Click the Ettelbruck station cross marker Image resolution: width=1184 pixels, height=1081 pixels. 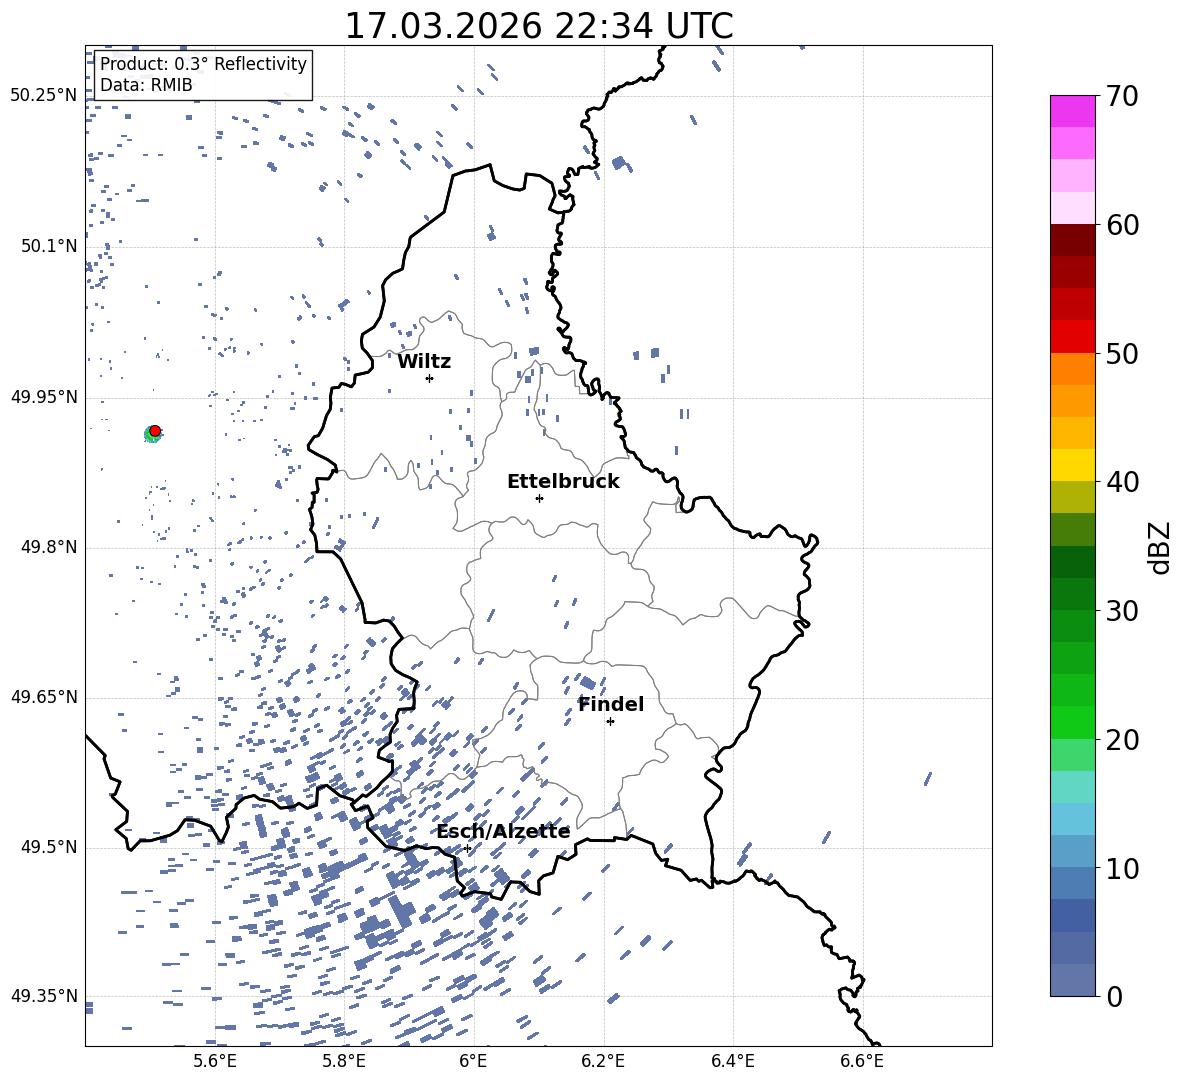pyautogui.click(x=539, y=498)
